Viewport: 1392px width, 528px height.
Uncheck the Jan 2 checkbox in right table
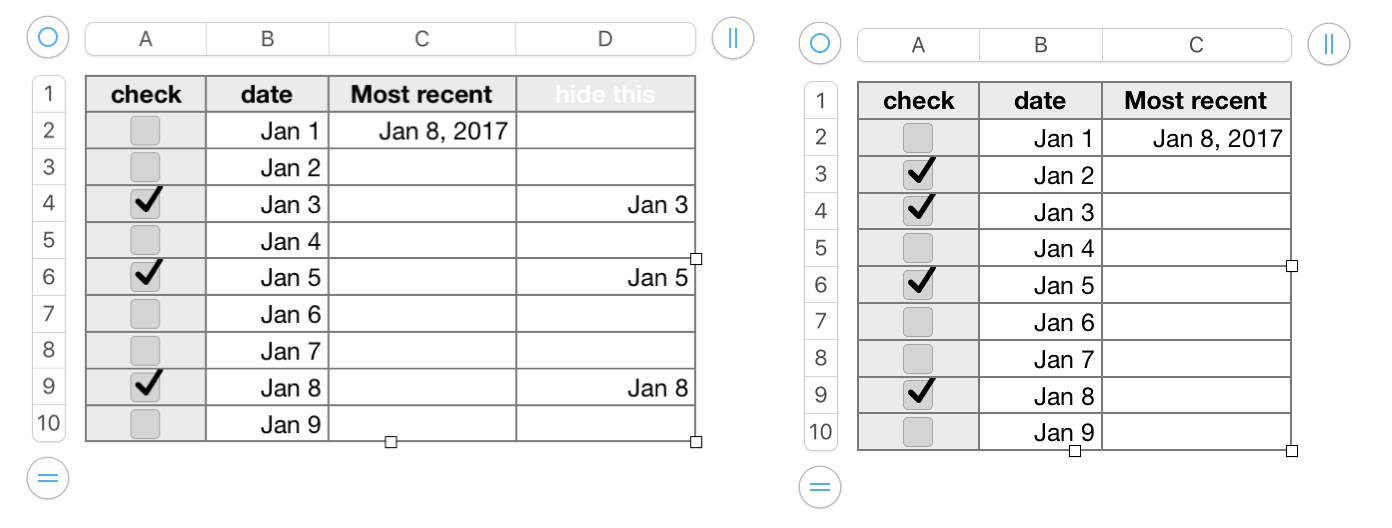pos(918,174)
